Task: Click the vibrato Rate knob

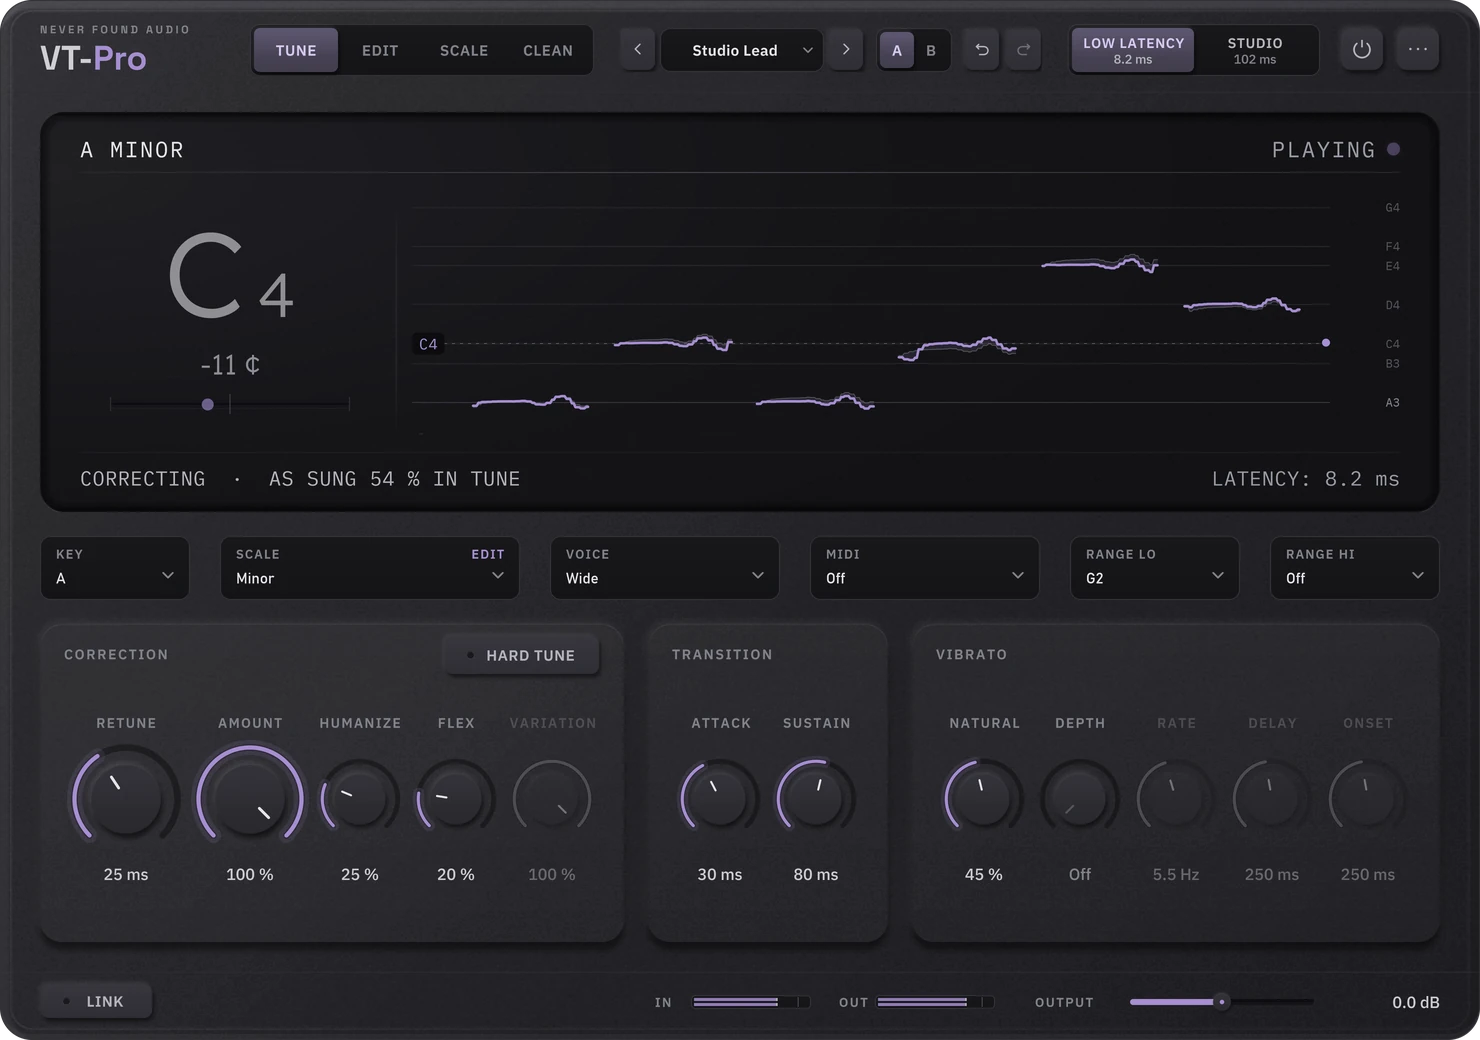Action: tap(1176, 798)
